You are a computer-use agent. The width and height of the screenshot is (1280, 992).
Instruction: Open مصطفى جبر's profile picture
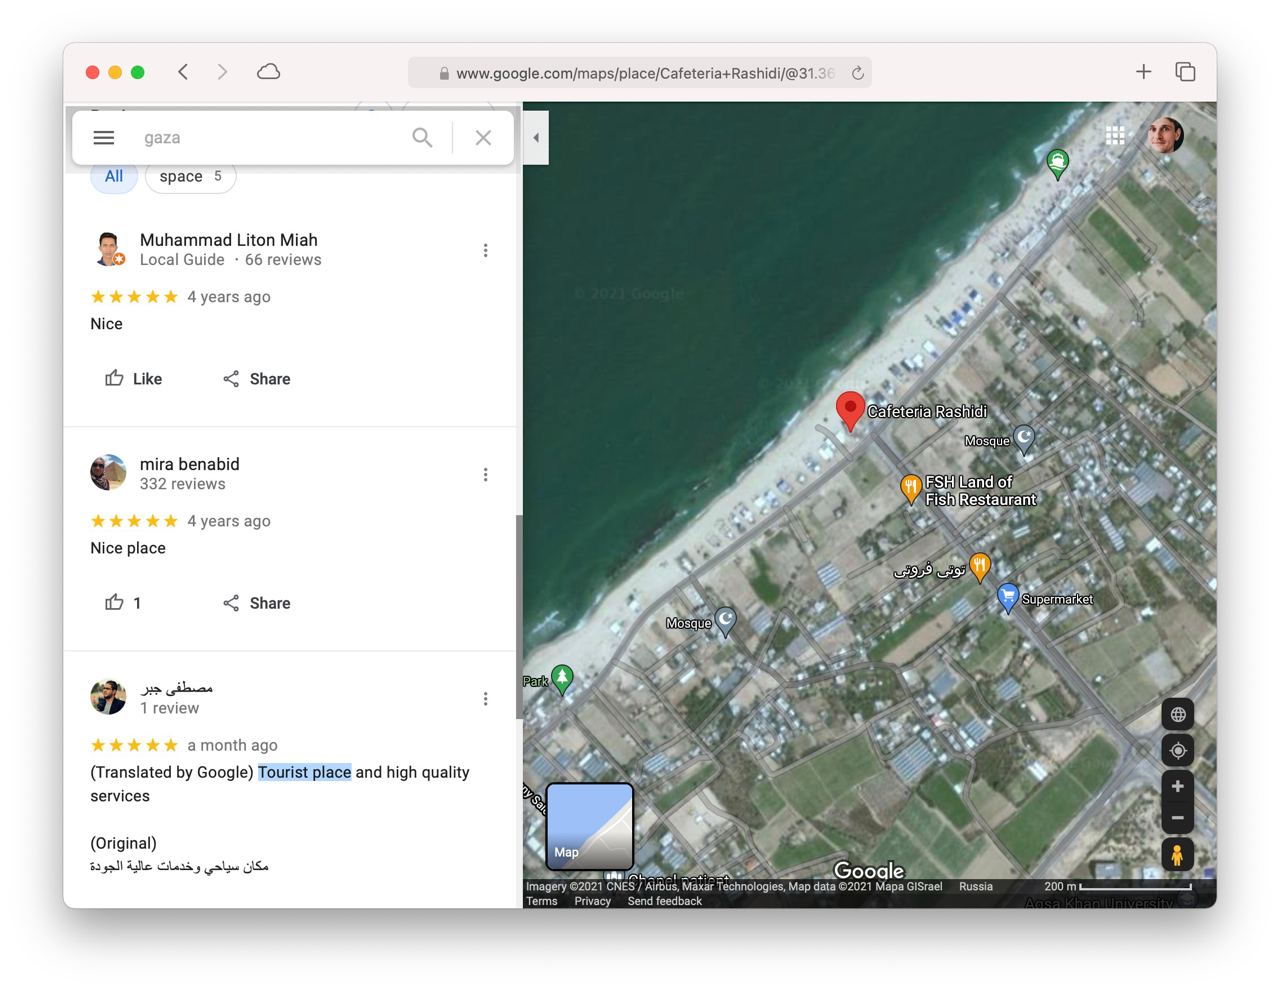(x=109, y=697)
